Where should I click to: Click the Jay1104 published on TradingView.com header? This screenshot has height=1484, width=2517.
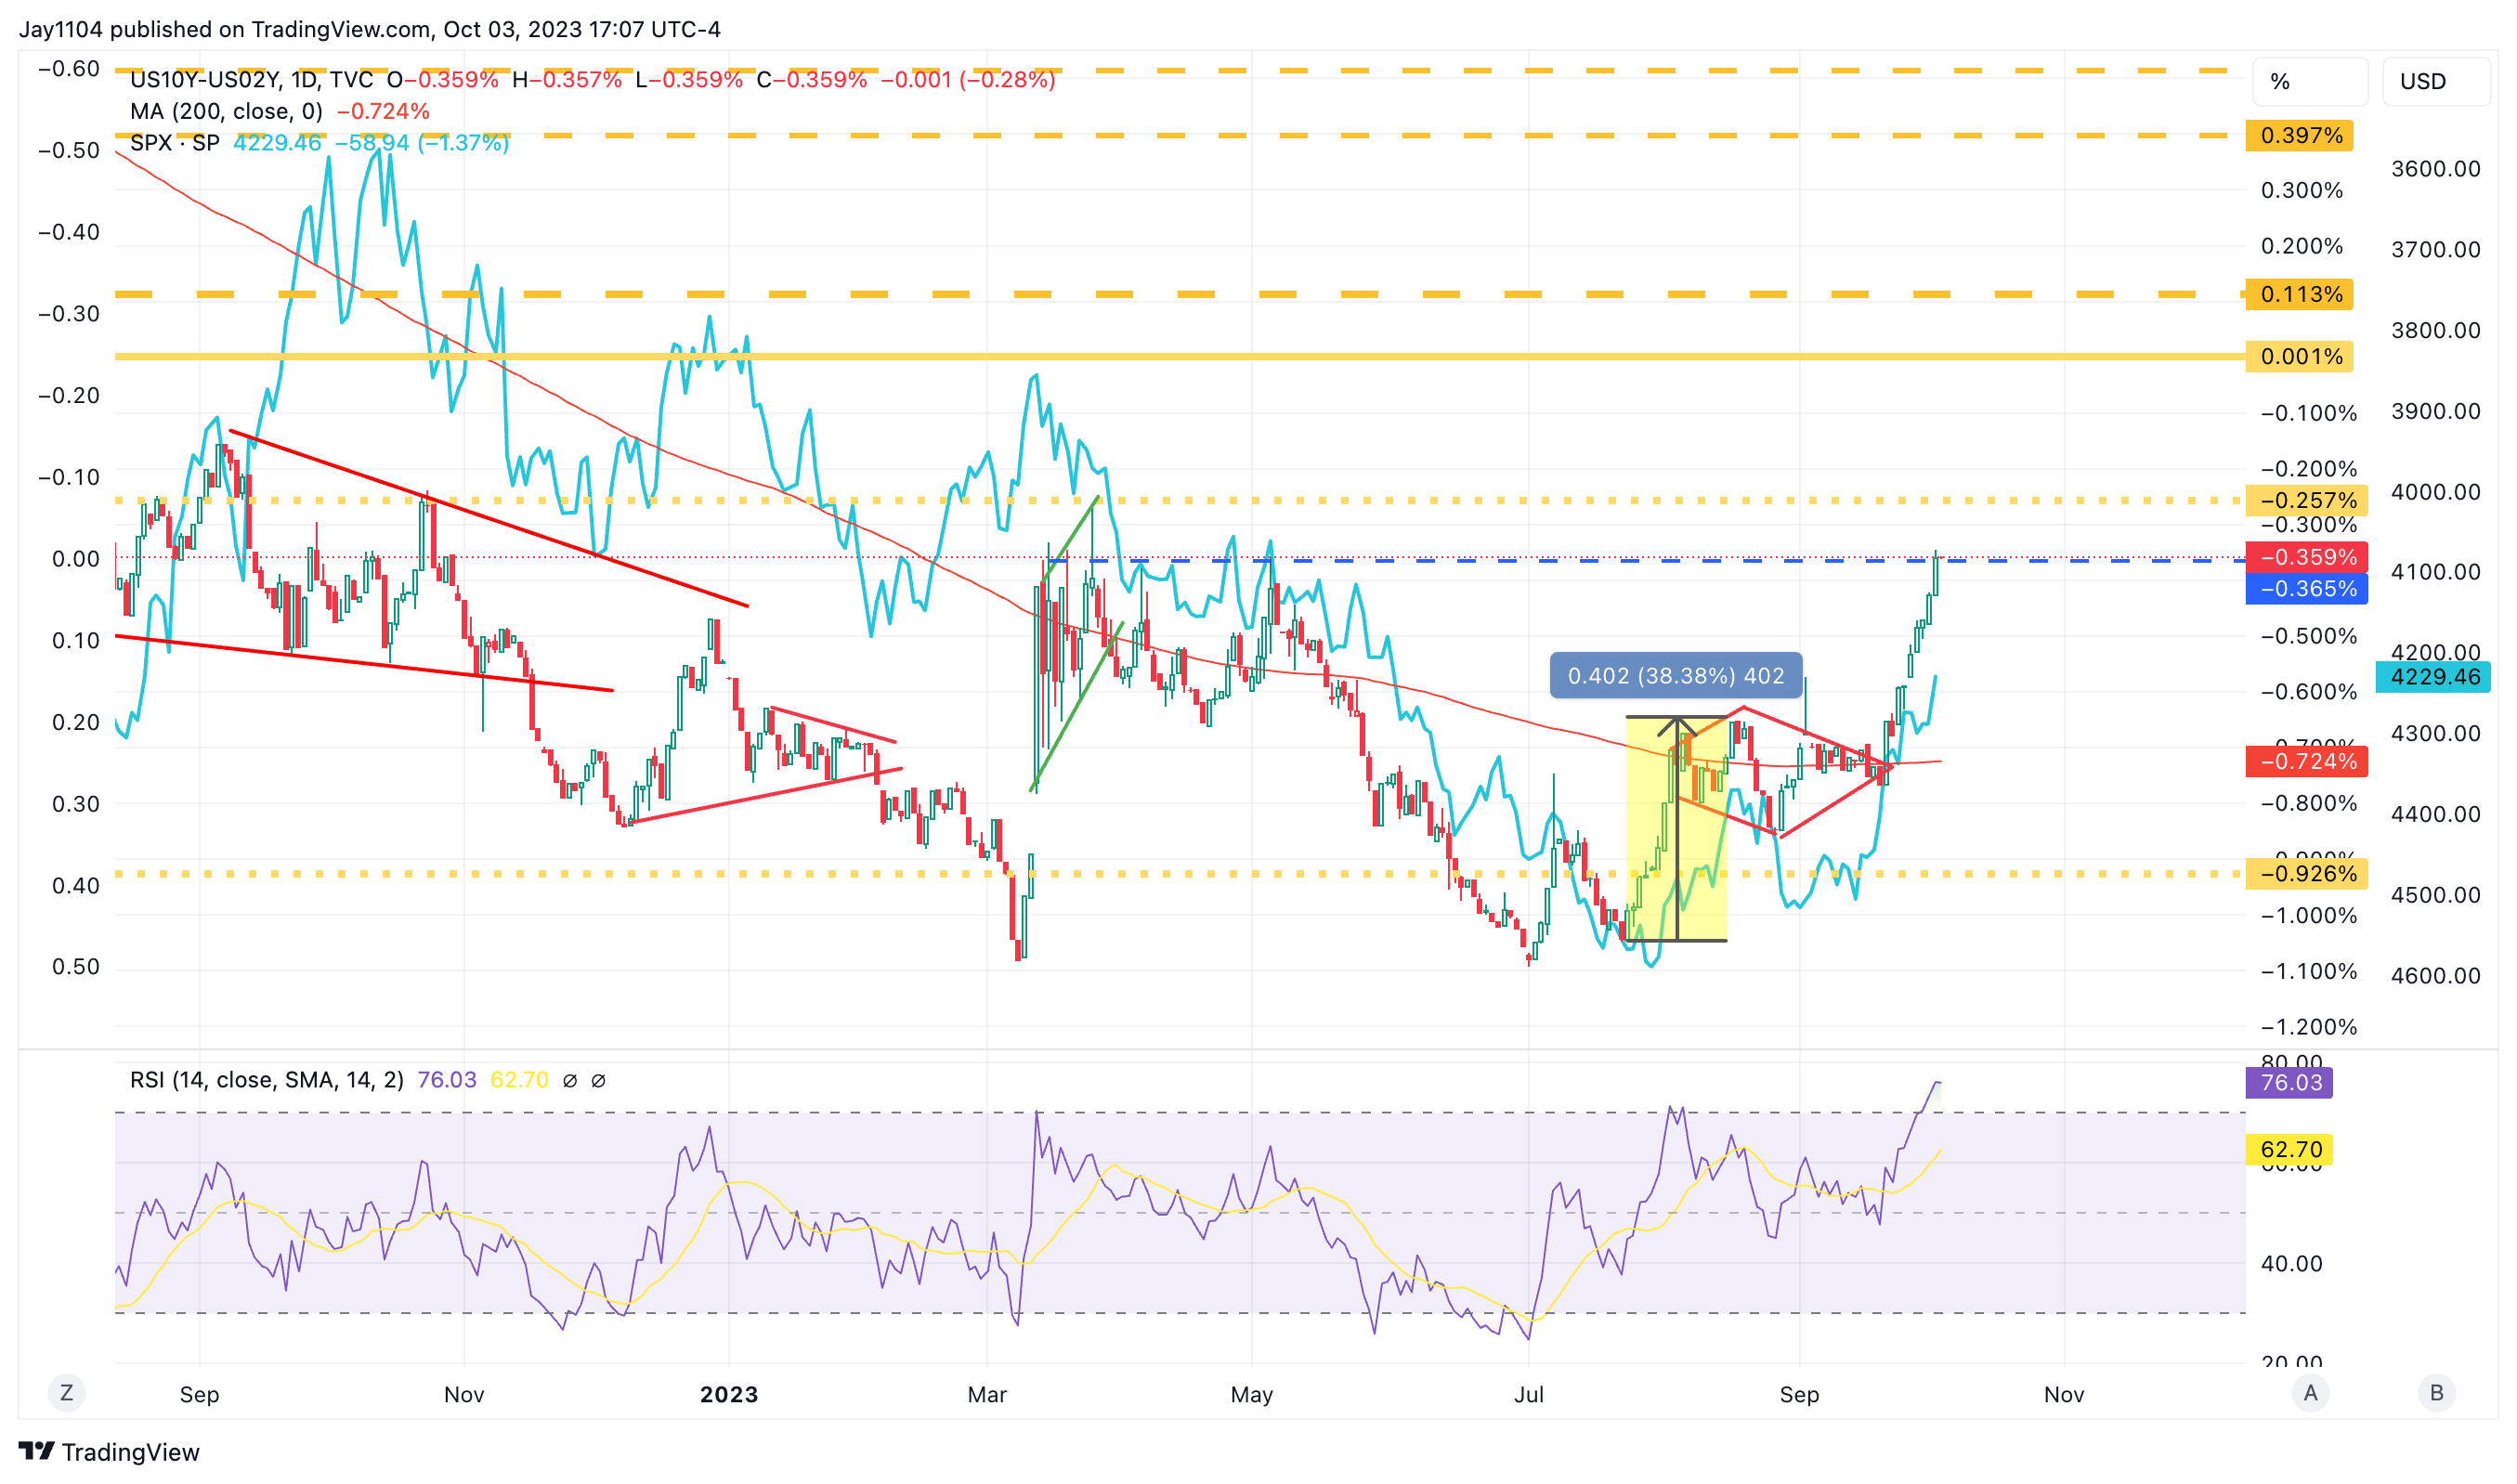click(x=369, y=29)
